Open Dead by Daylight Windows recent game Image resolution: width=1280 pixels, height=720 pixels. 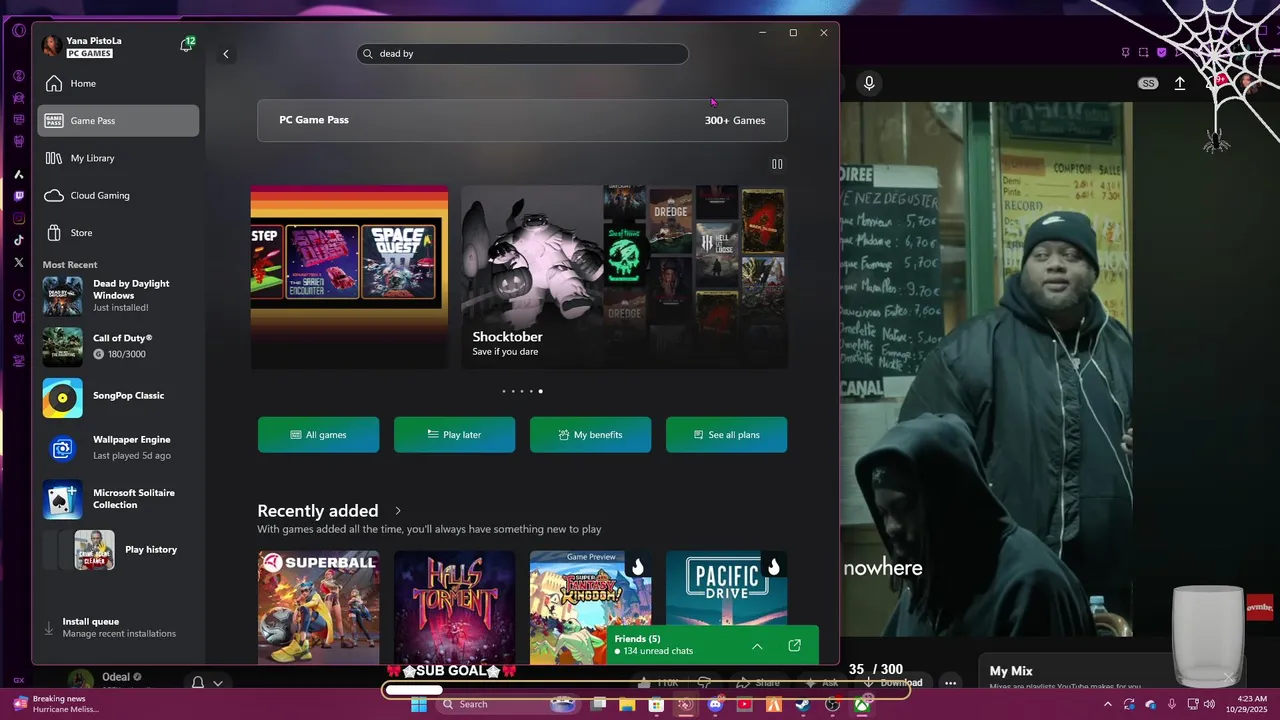[118, 296]
